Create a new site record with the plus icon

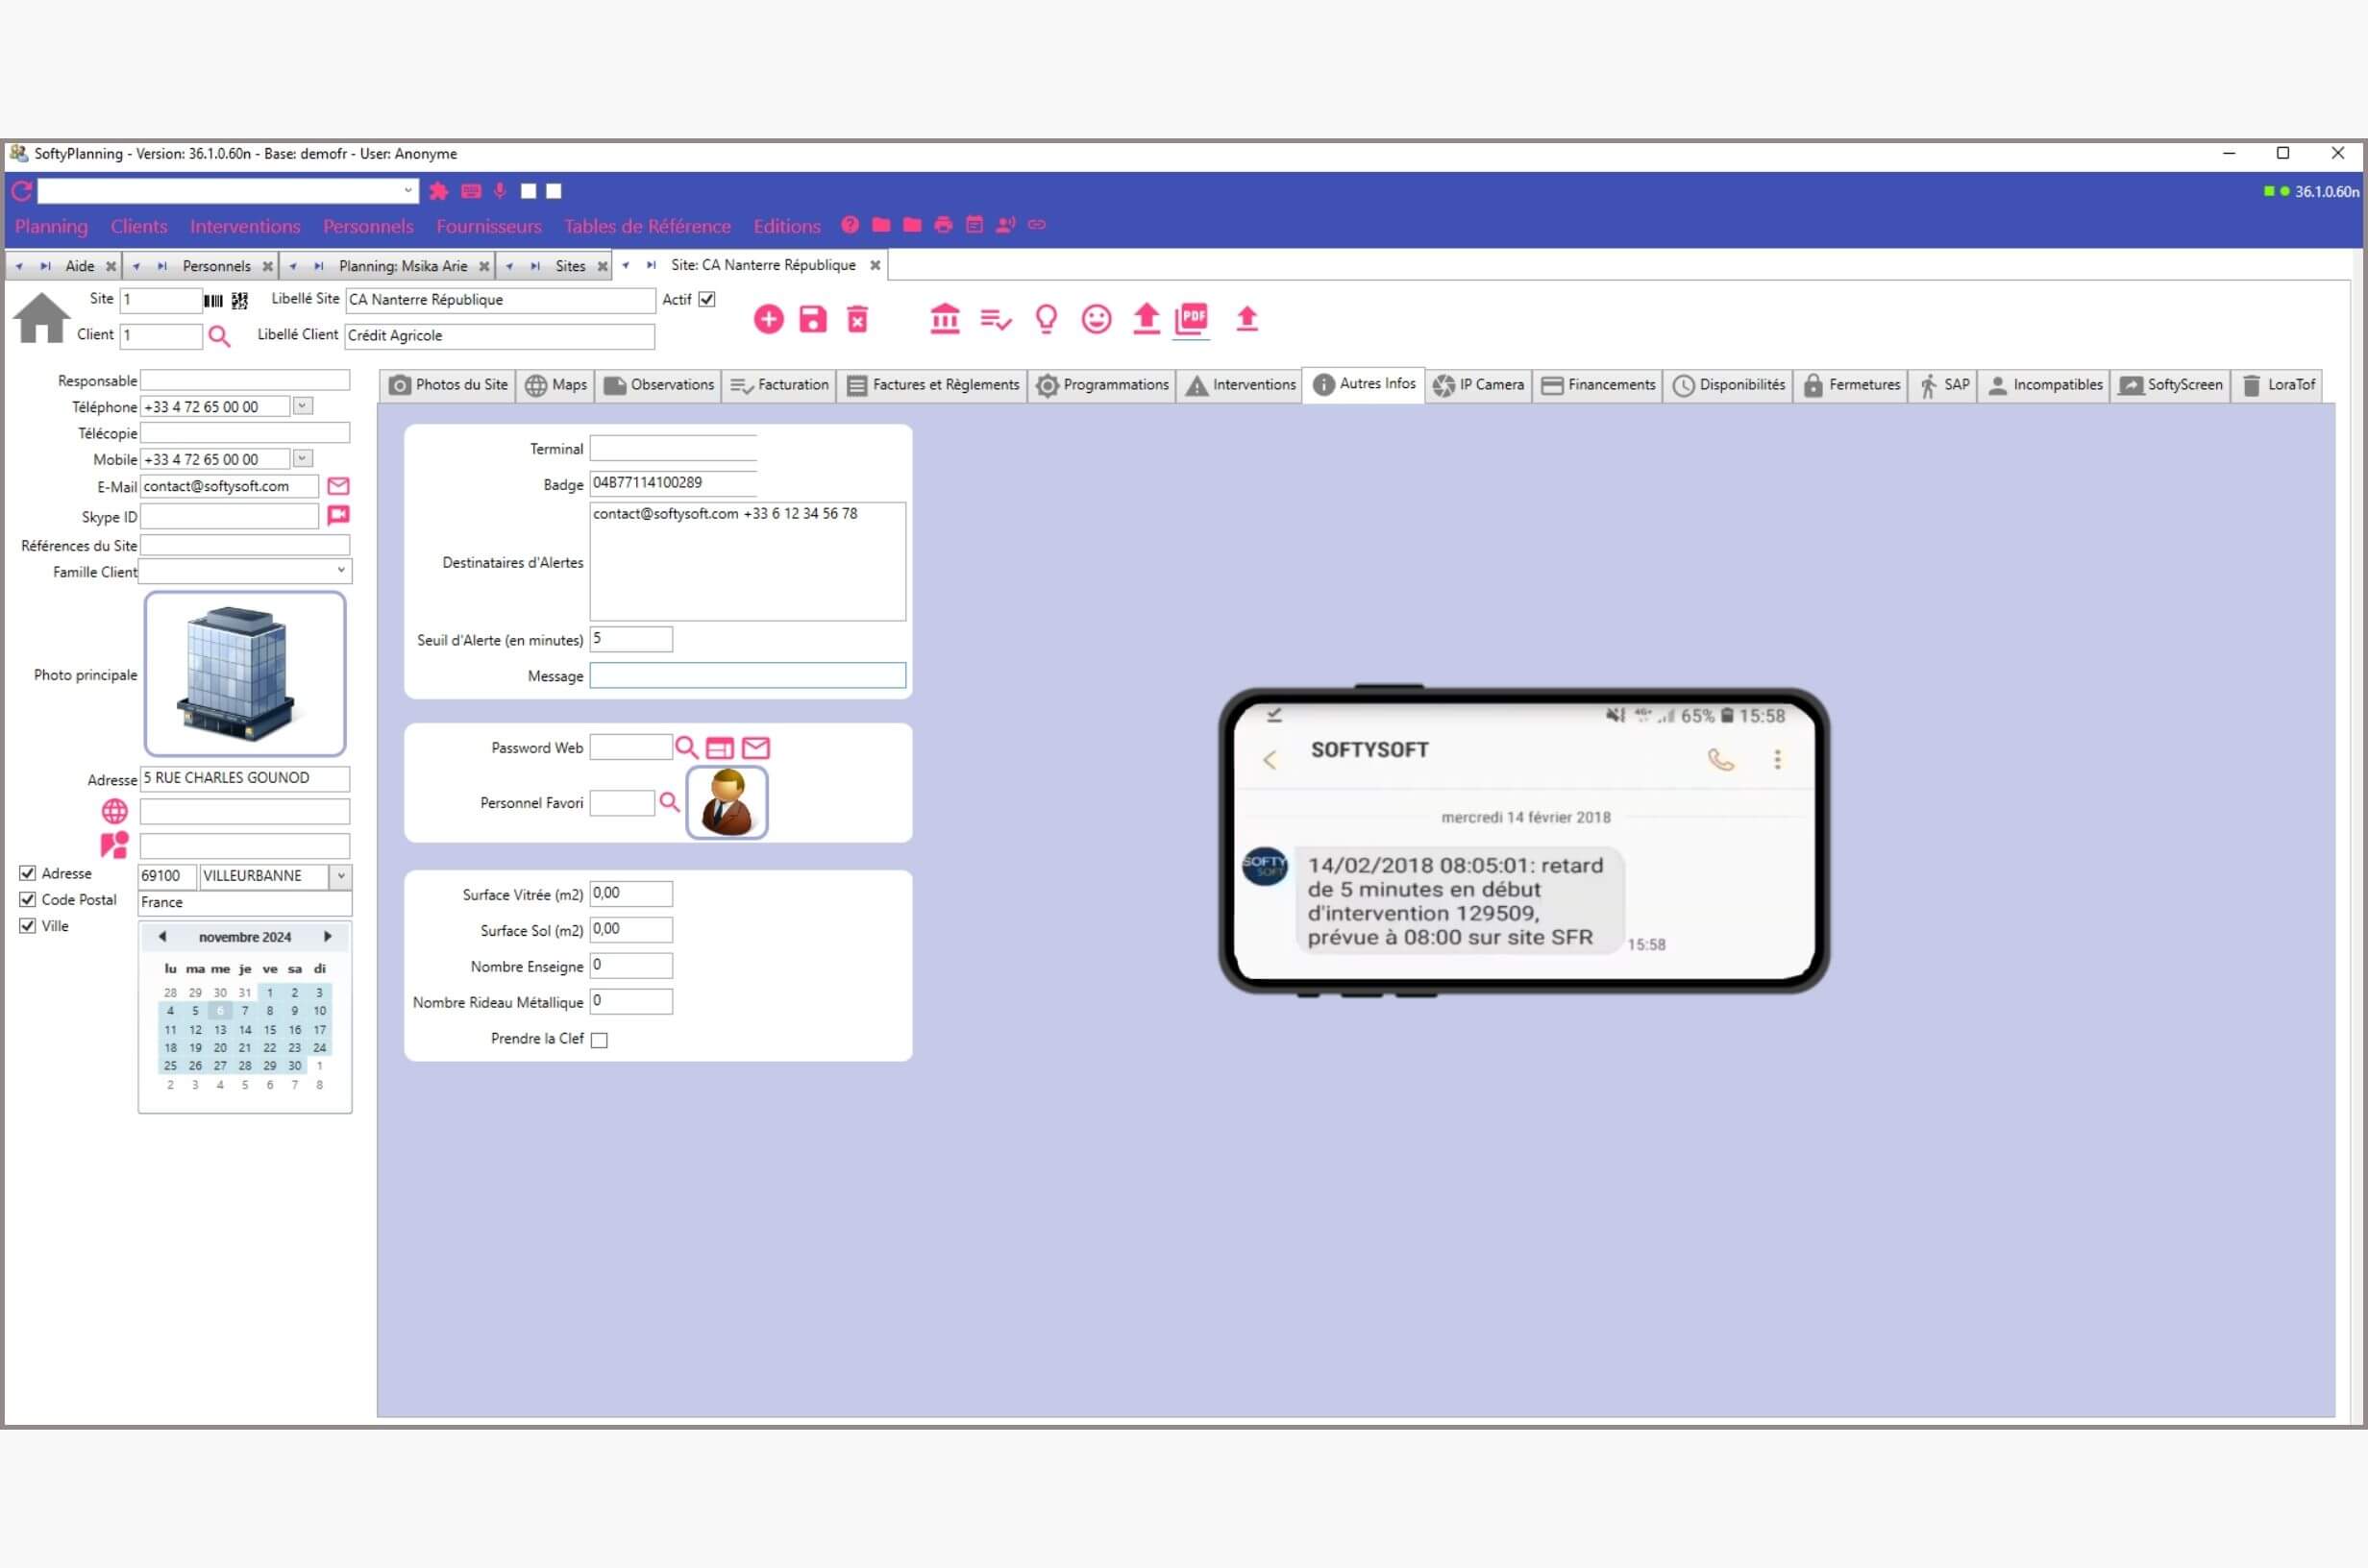tap(768, 319)
